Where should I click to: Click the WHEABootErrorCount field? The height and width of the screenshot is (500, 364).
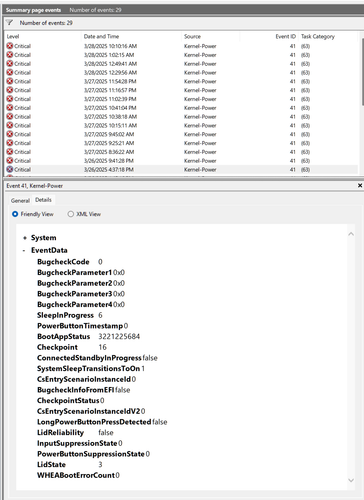pos(78,475)
